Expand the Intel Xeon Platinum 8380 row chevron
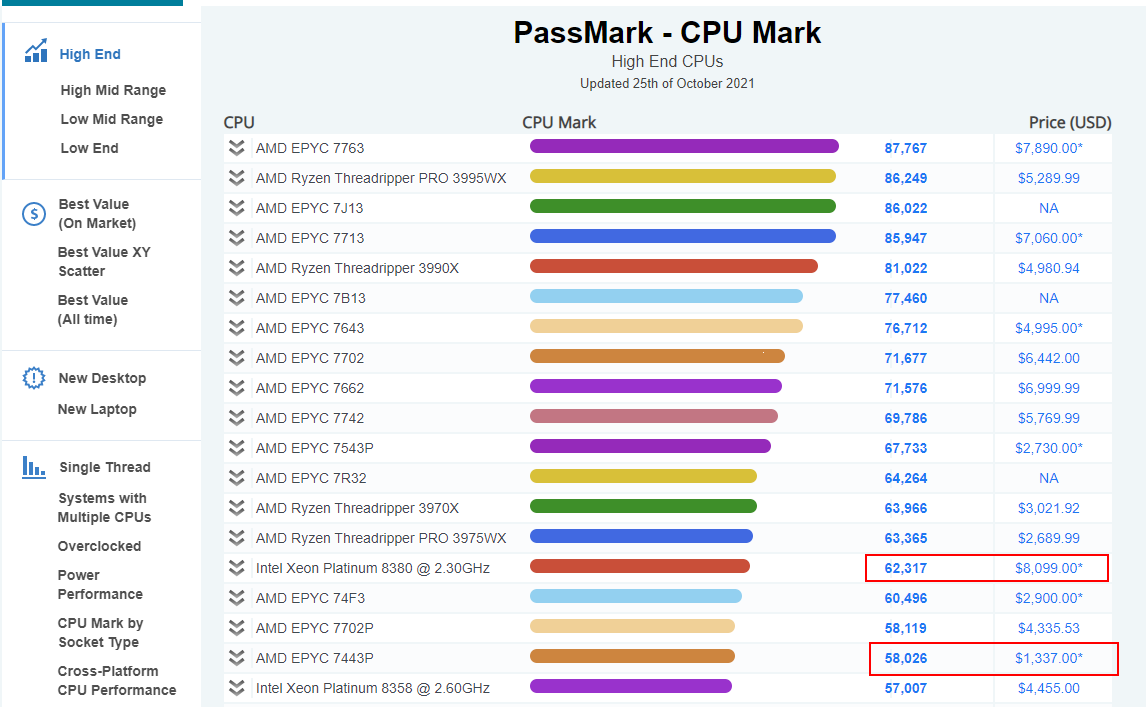This screenshot has height=707, width=1146. [x=236, y=567]
